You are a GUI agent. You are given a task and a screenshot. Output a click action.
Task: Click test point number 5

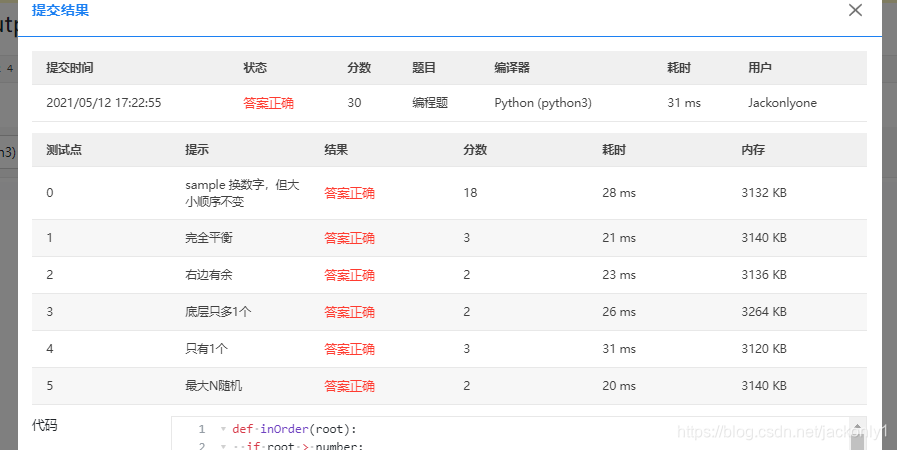[x=50, y=386]
